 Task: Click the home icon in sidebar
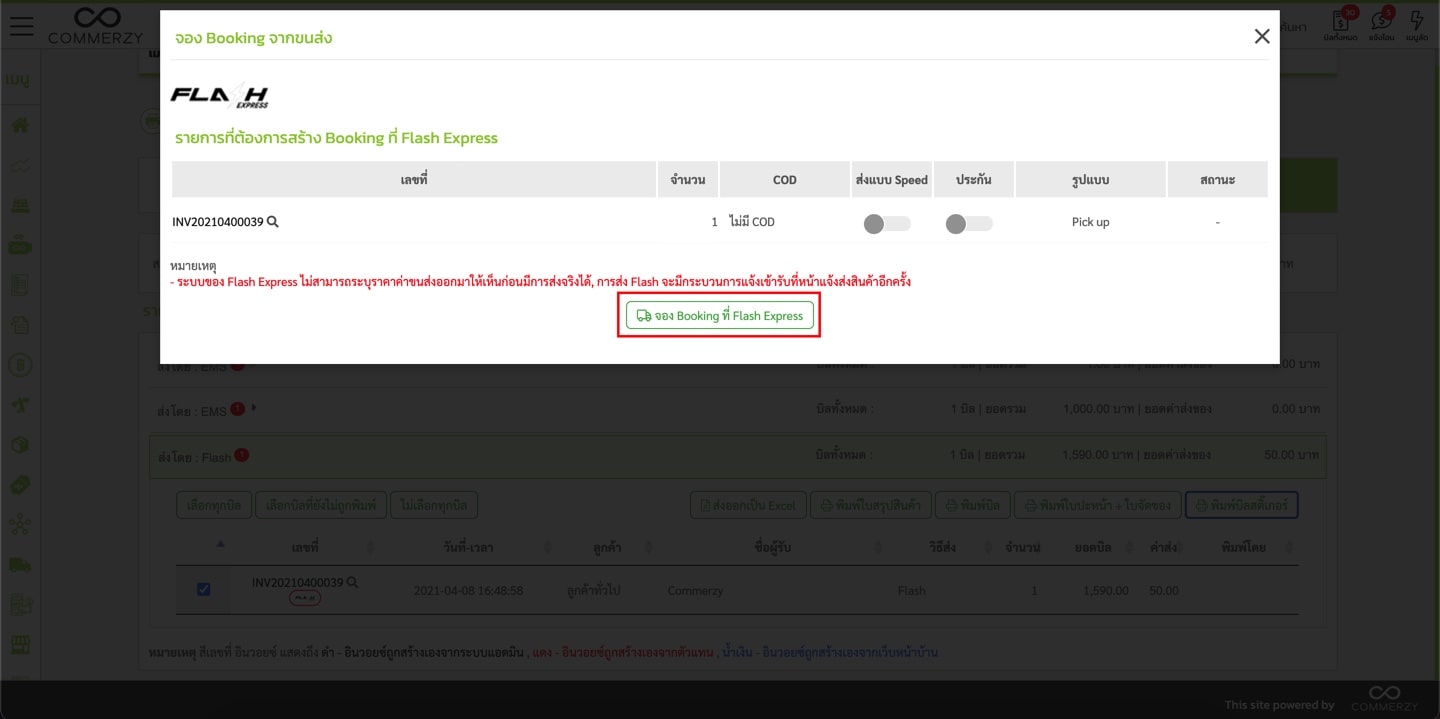20,125
